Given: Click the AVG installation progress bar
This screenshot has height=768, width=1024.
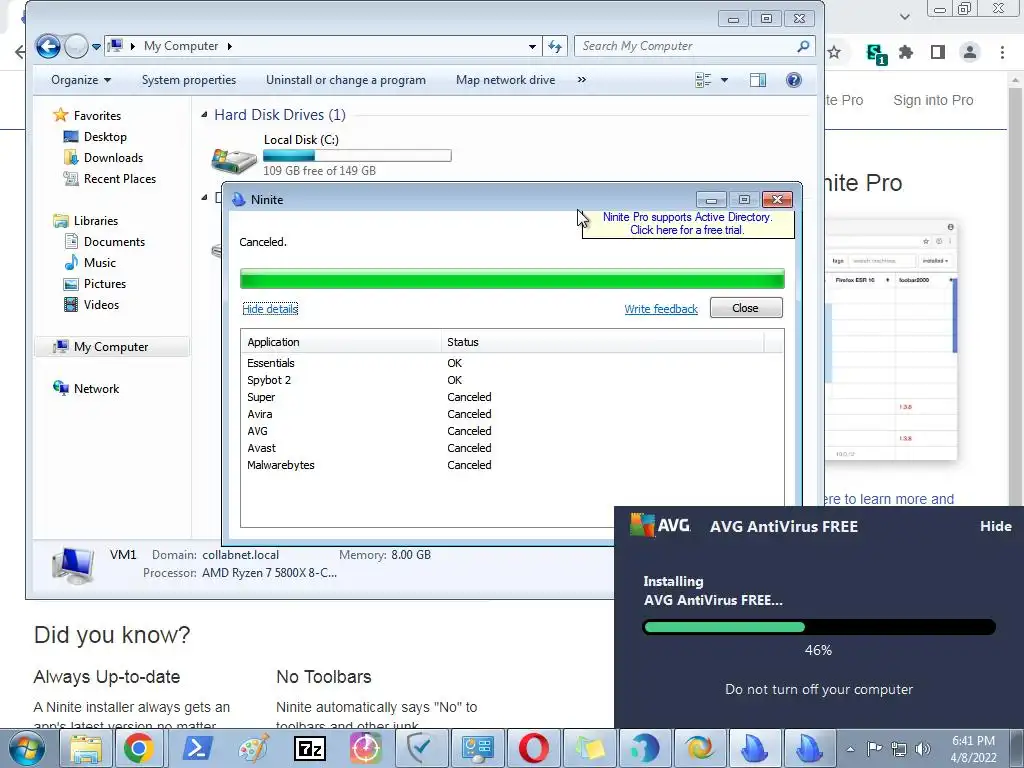Looking at the screenshot, I should pos(819,628).
